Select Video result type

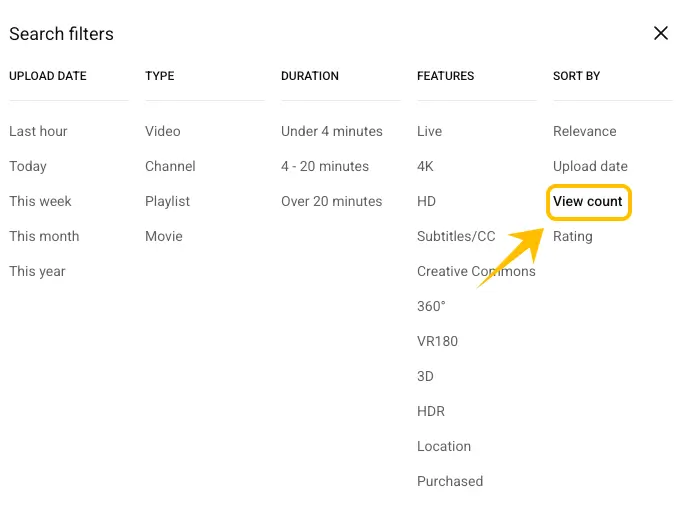pyautogui.click(x=162, y=131)
